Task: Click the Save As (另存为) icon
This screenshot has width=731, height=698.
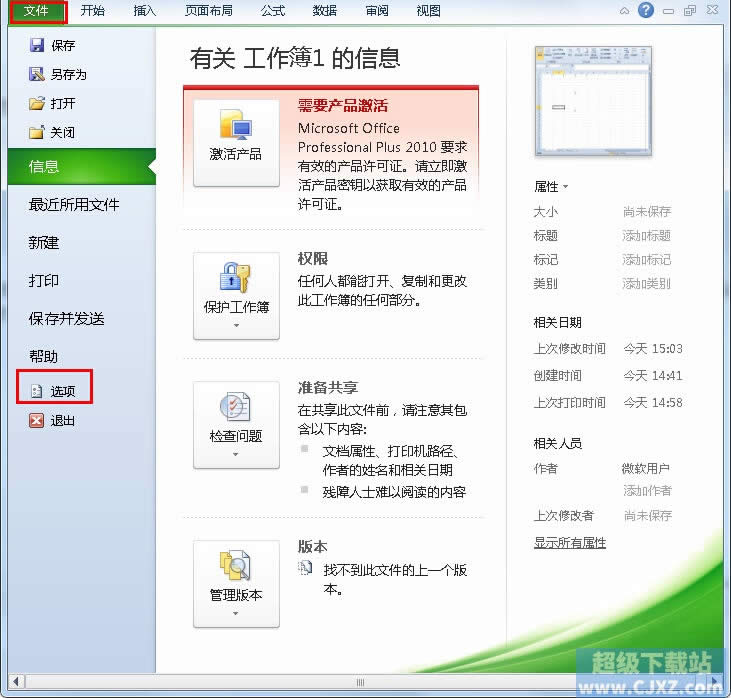Action: tap(36, 74)
